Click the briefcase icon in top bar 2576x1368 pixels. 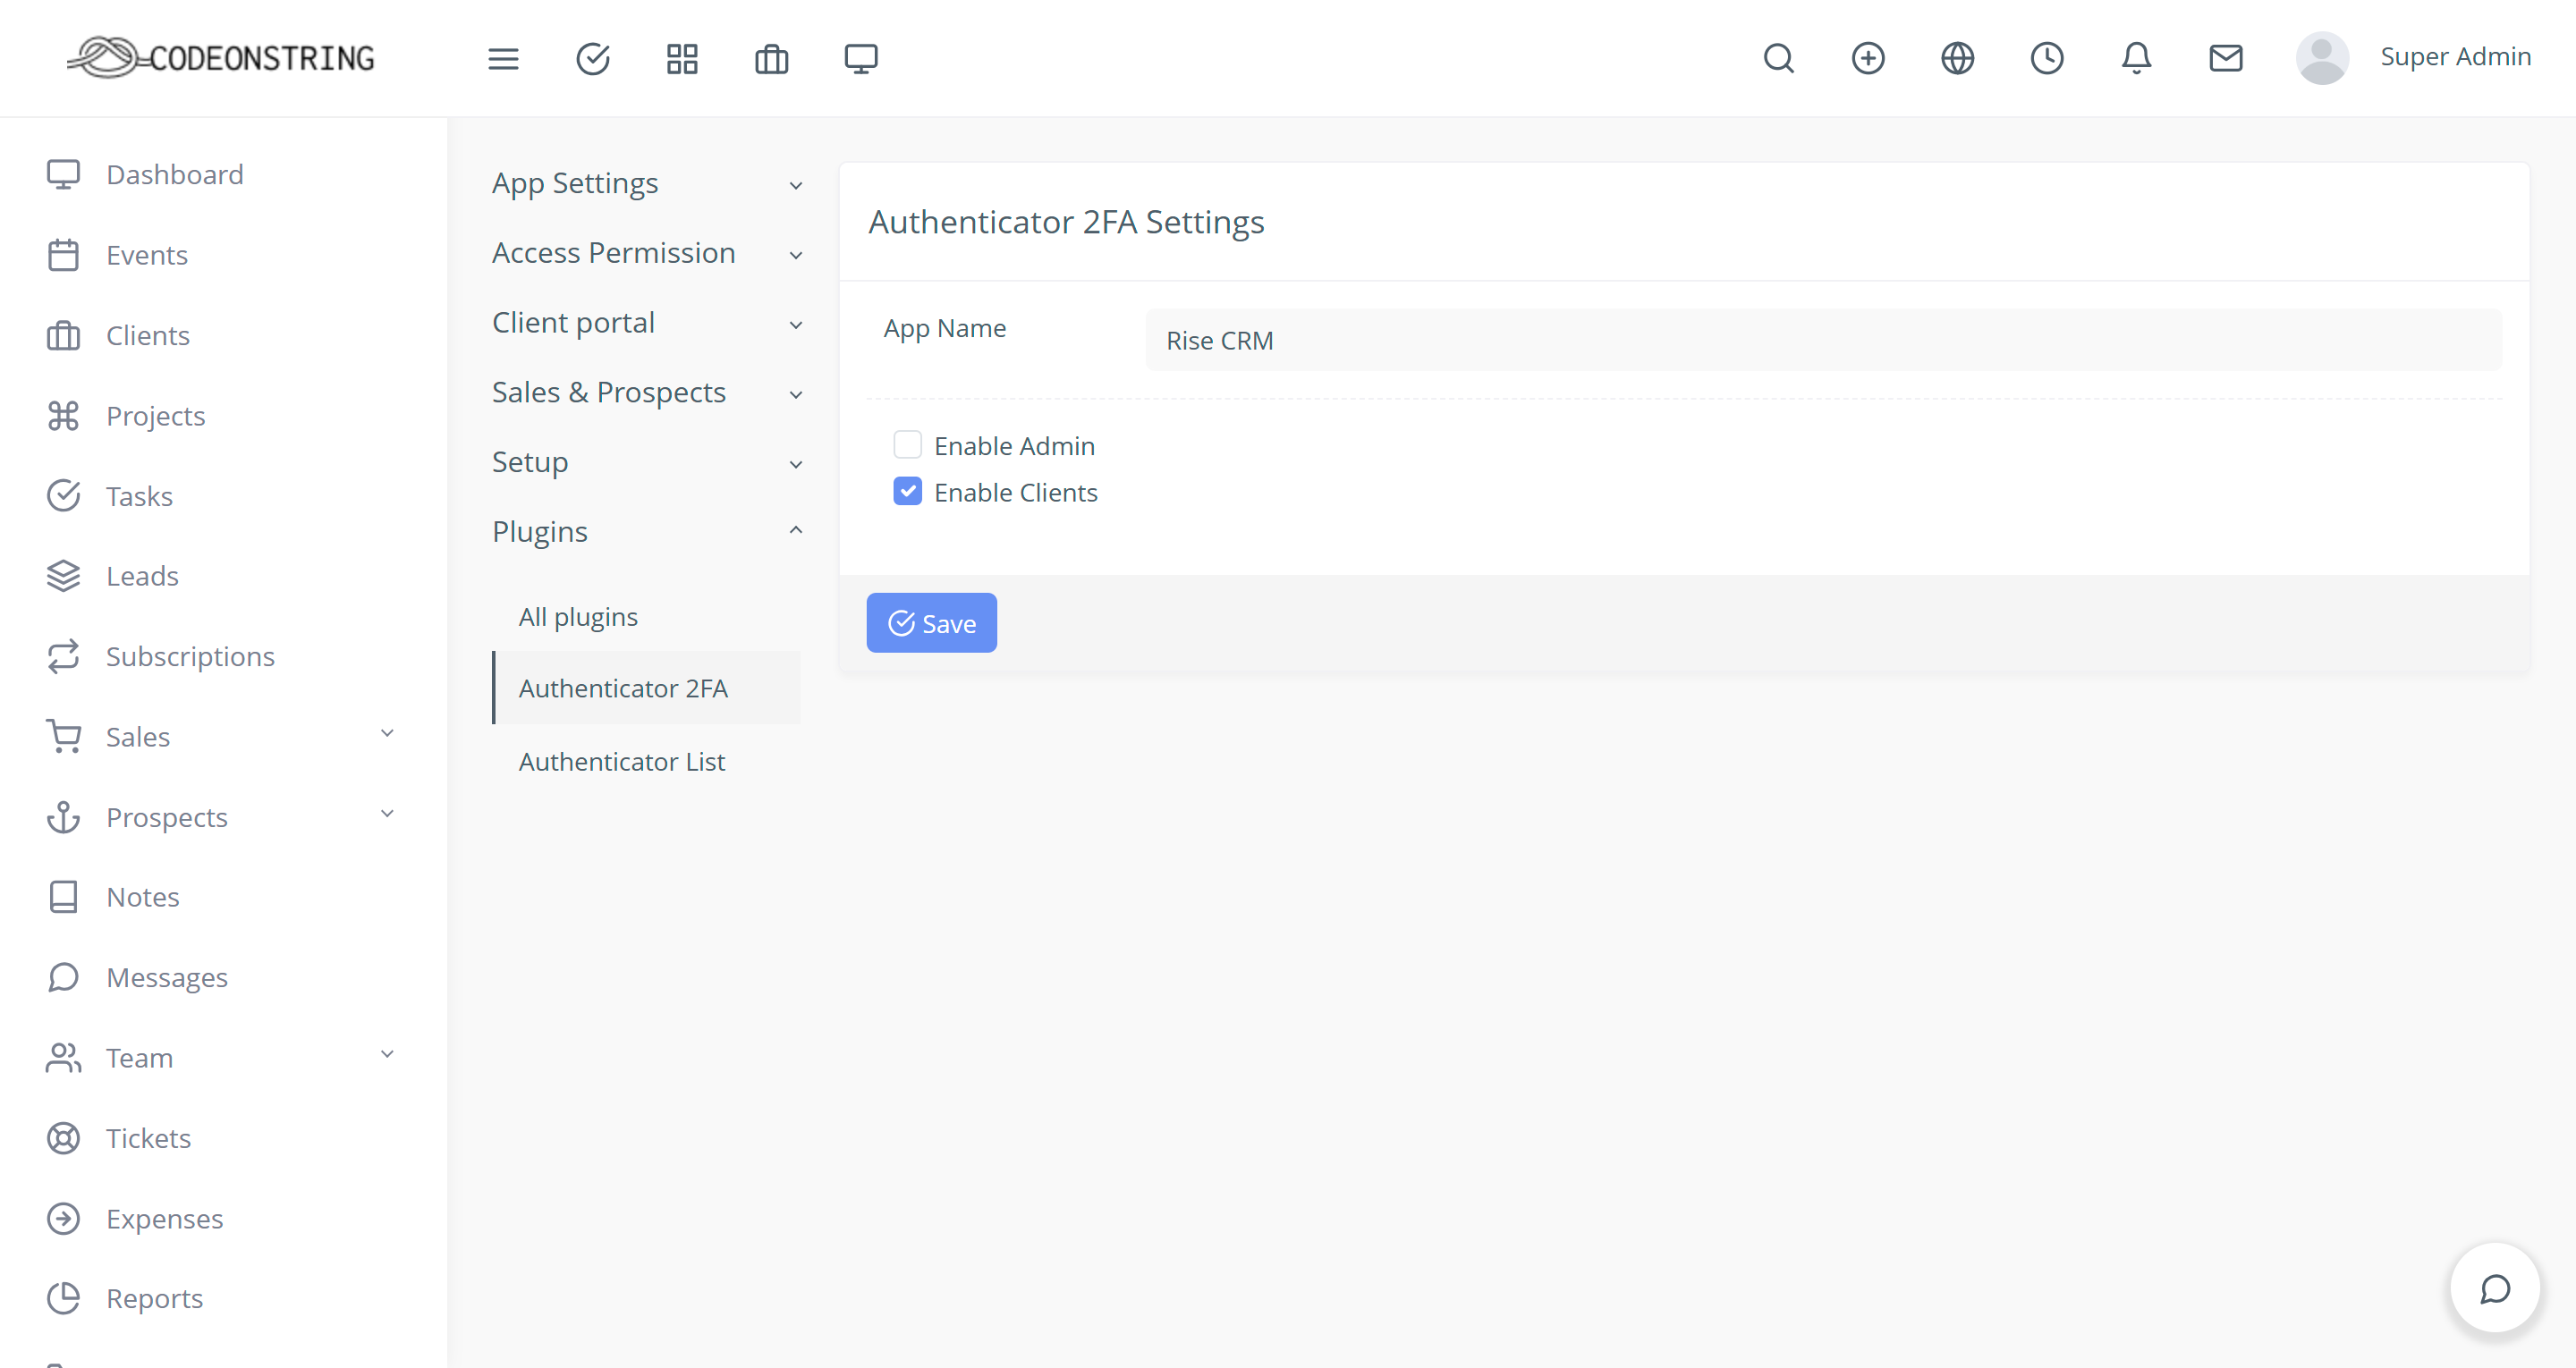click(x=771, y=59)
